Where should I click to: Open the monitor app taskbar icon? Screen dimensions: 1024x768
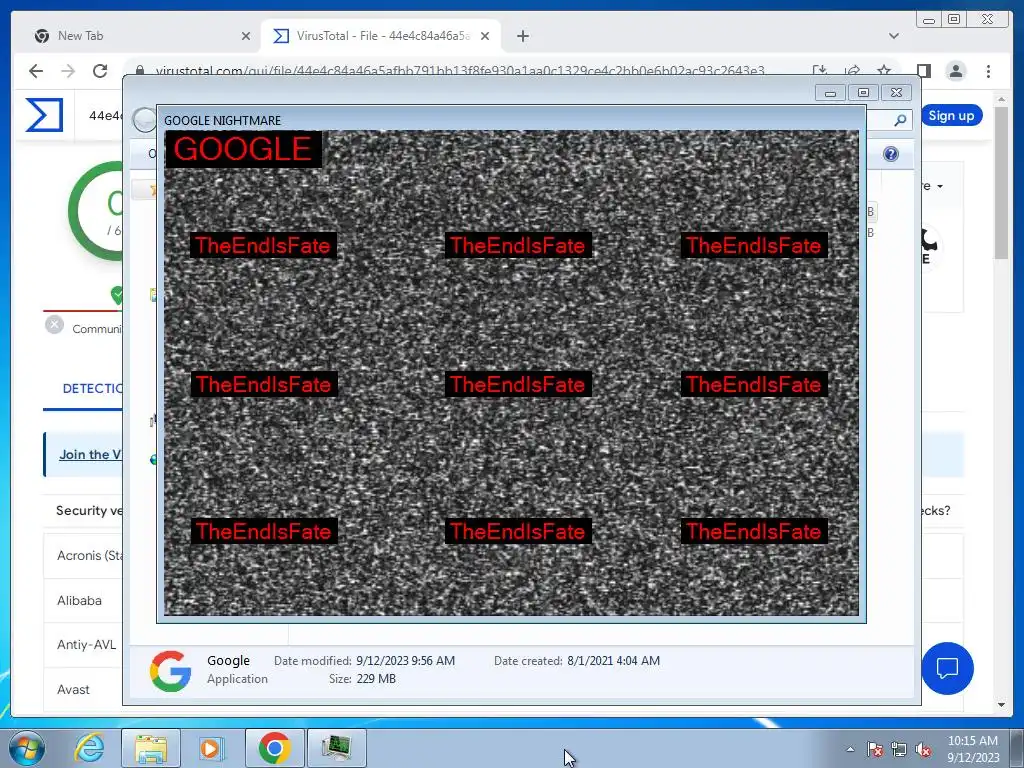pos(336,748)
